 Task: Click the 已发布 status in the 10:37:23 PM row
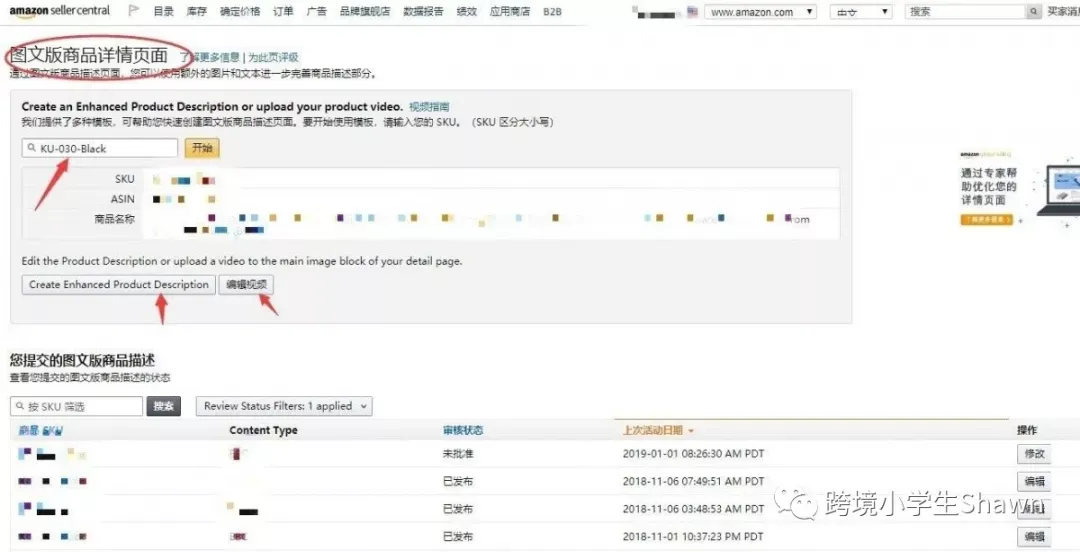[x=458, y=537]
